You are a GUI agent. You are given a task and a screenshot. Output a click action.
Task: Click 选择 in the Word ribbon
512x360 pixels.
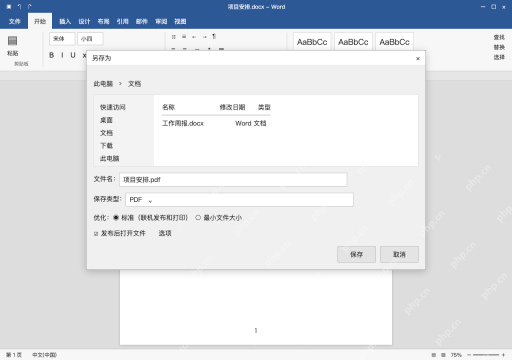(x=499, y=57)
